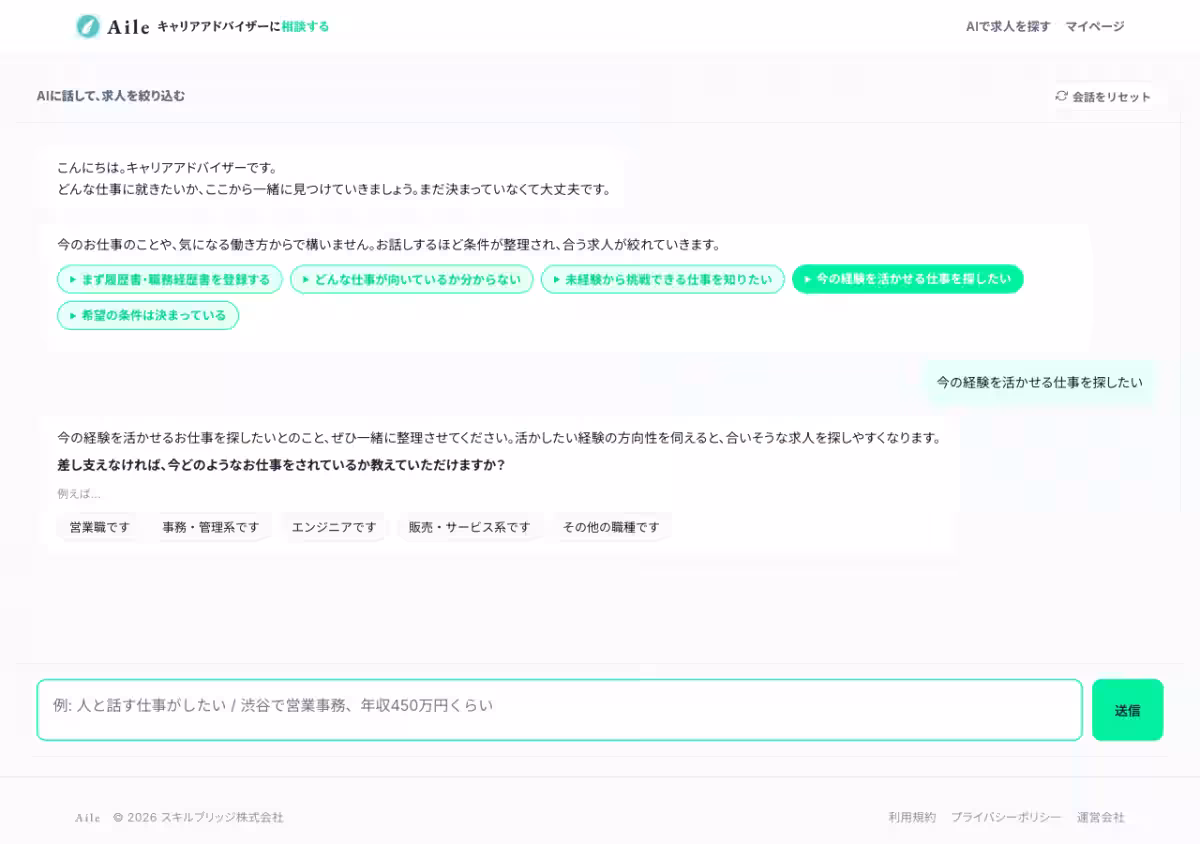Pick the 事務・管理系です reply chip
Screen dimensions: 1200x844
click(210, 527)
